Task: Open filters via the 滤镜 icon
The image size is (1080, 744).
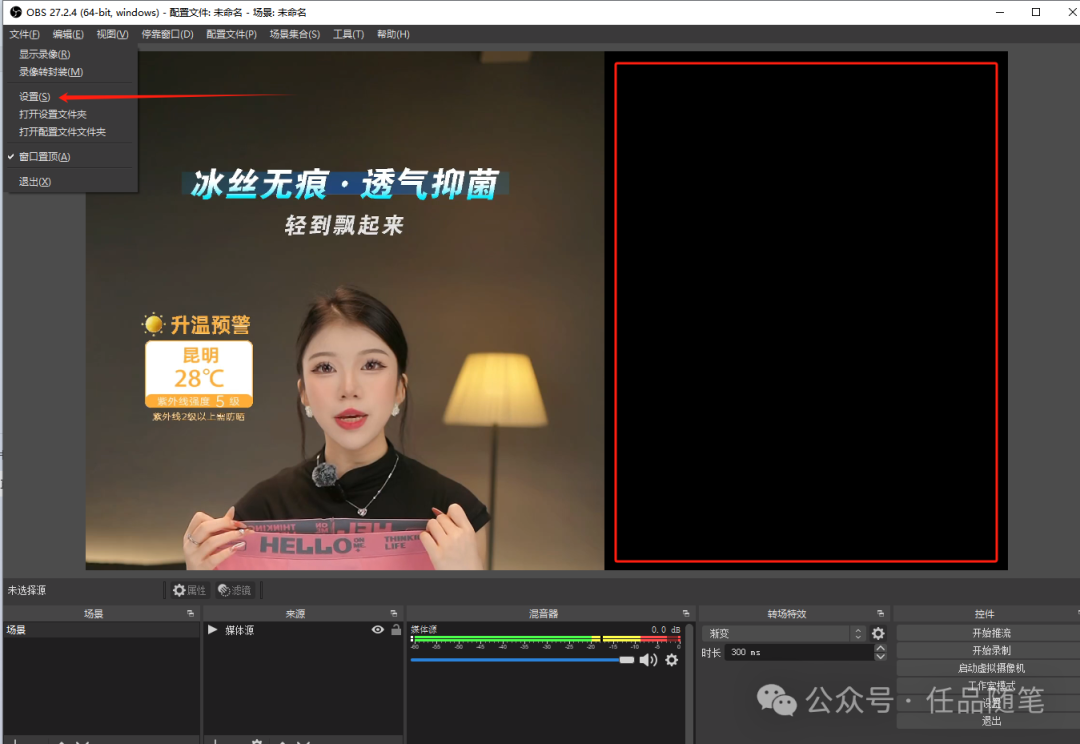Action: [233, 590]
